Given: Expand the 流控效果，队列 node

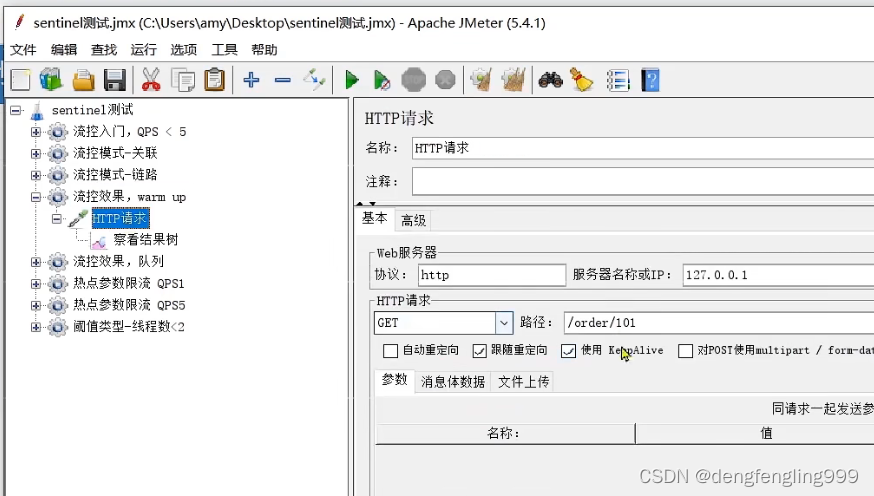Looking at the screenshot, I should pos(36,262).
